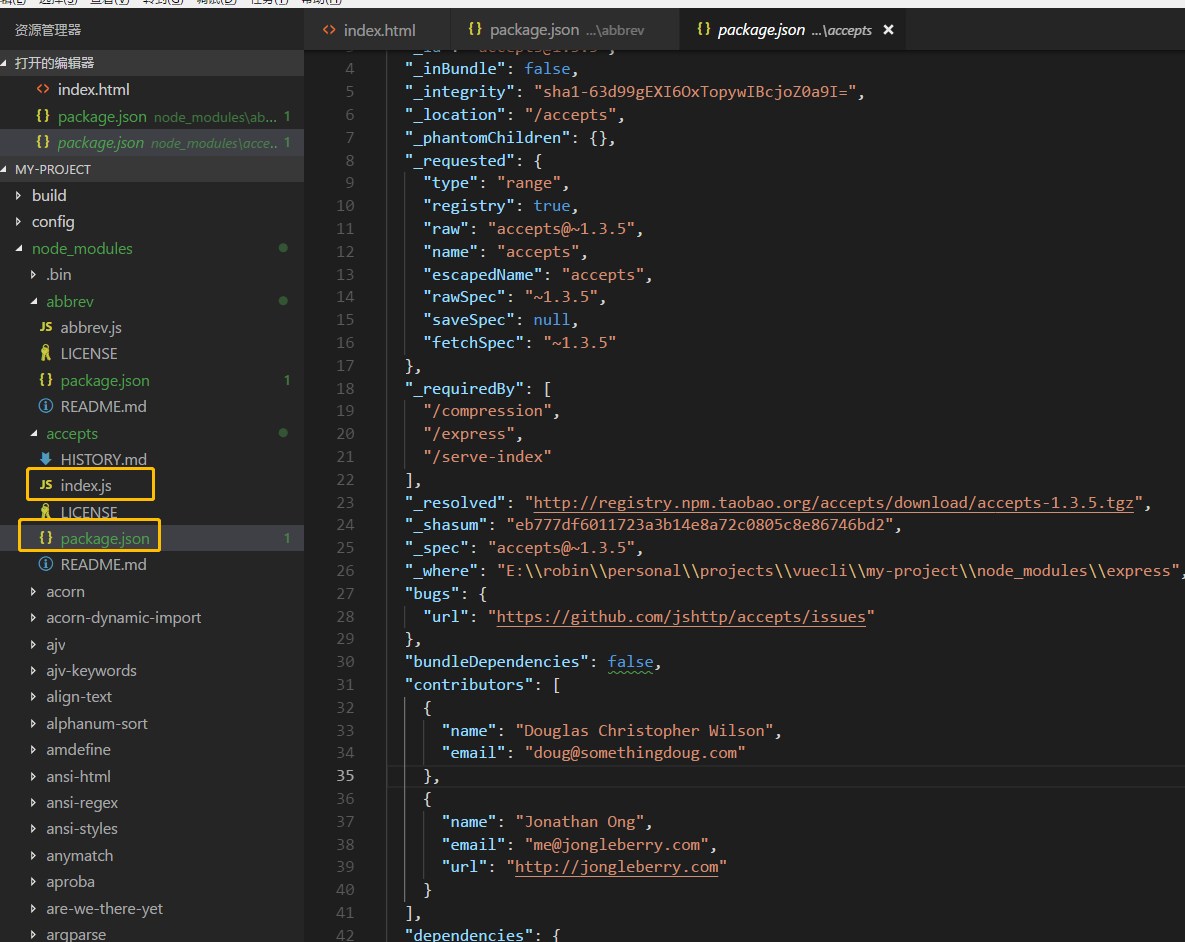This screenshot has height=942, width=1185.
Task: Collapse the node_modules folder
Action: coord(82,249)
